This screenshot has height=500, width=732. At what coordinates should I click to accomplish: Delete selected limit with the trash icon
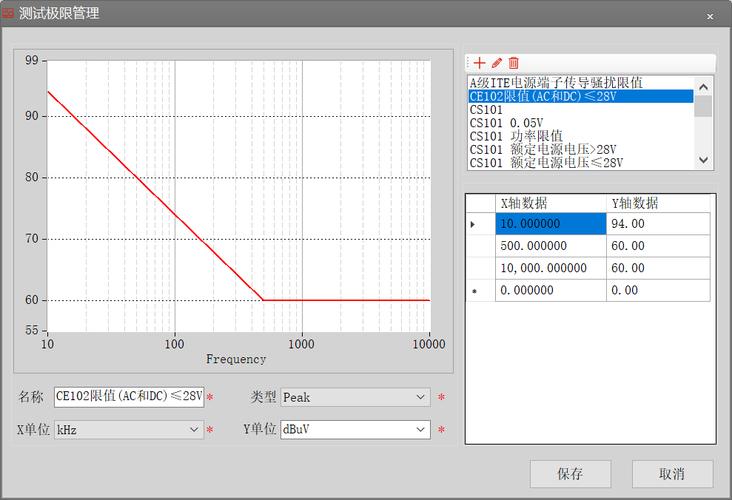[514, 63]
